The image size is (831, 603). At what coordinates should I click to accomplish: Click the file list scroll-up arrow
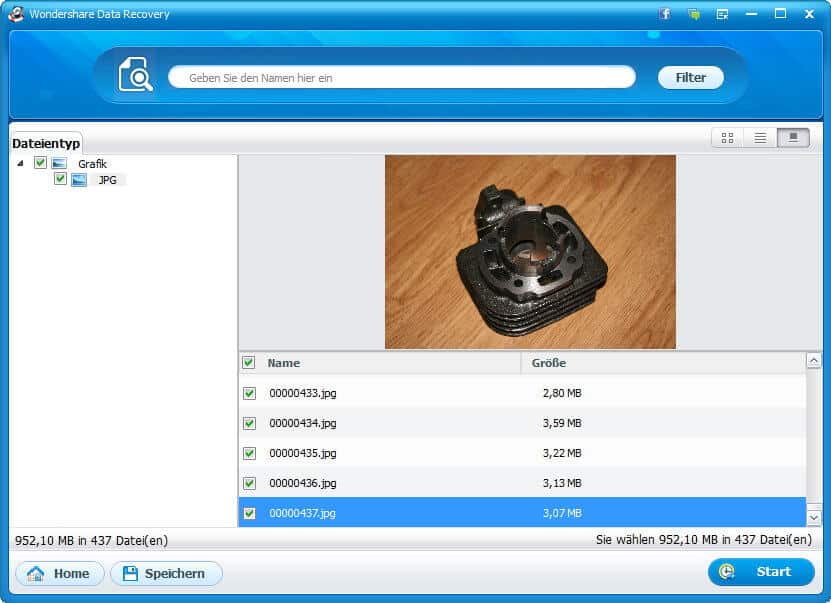click(814, 361)
